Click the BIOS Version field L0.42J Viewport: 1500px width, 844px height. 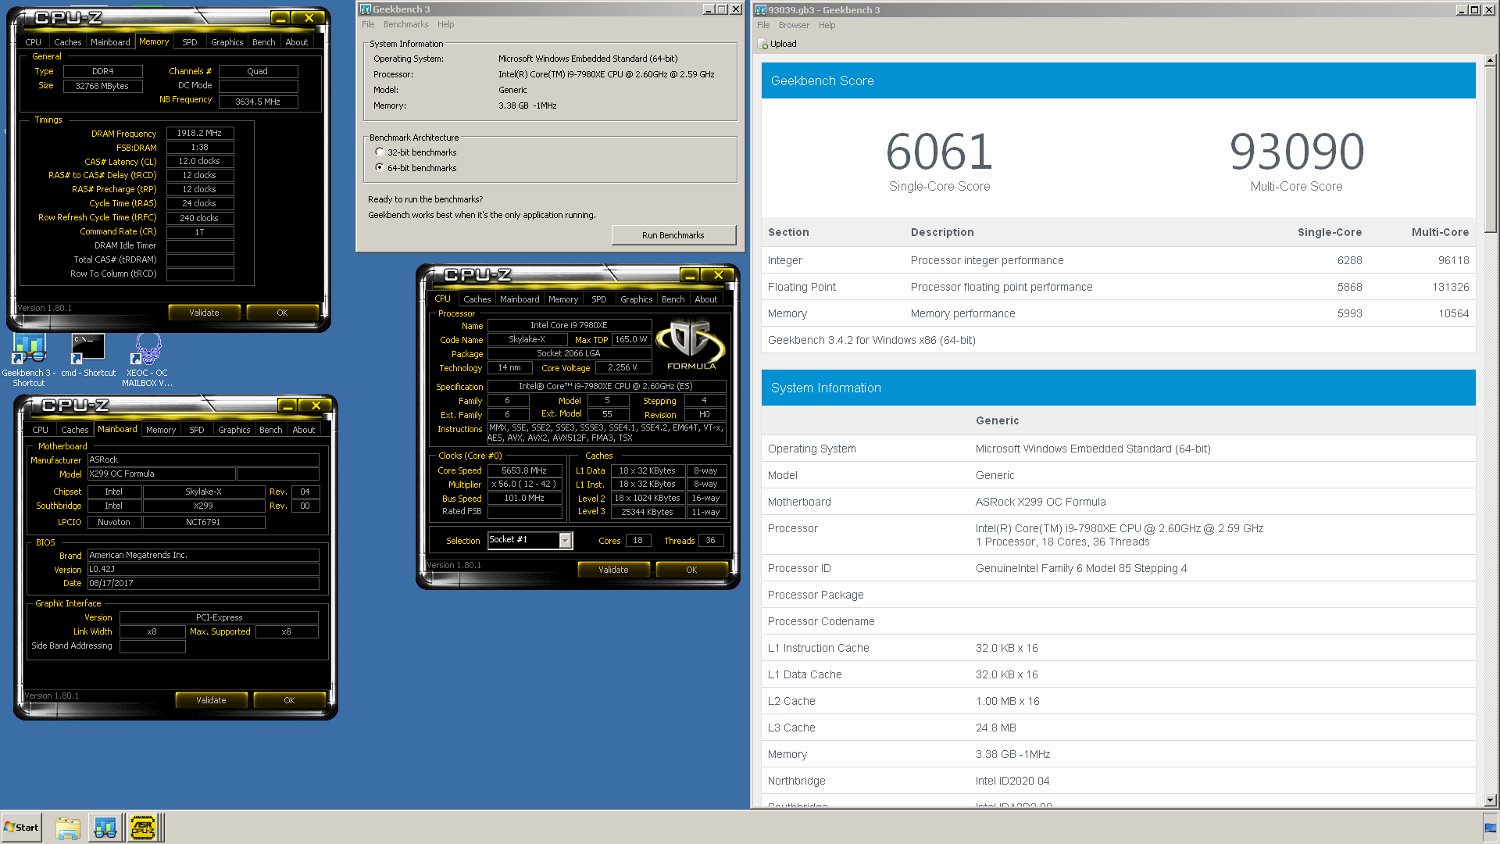pyautogui.click(x=203, y=569)
